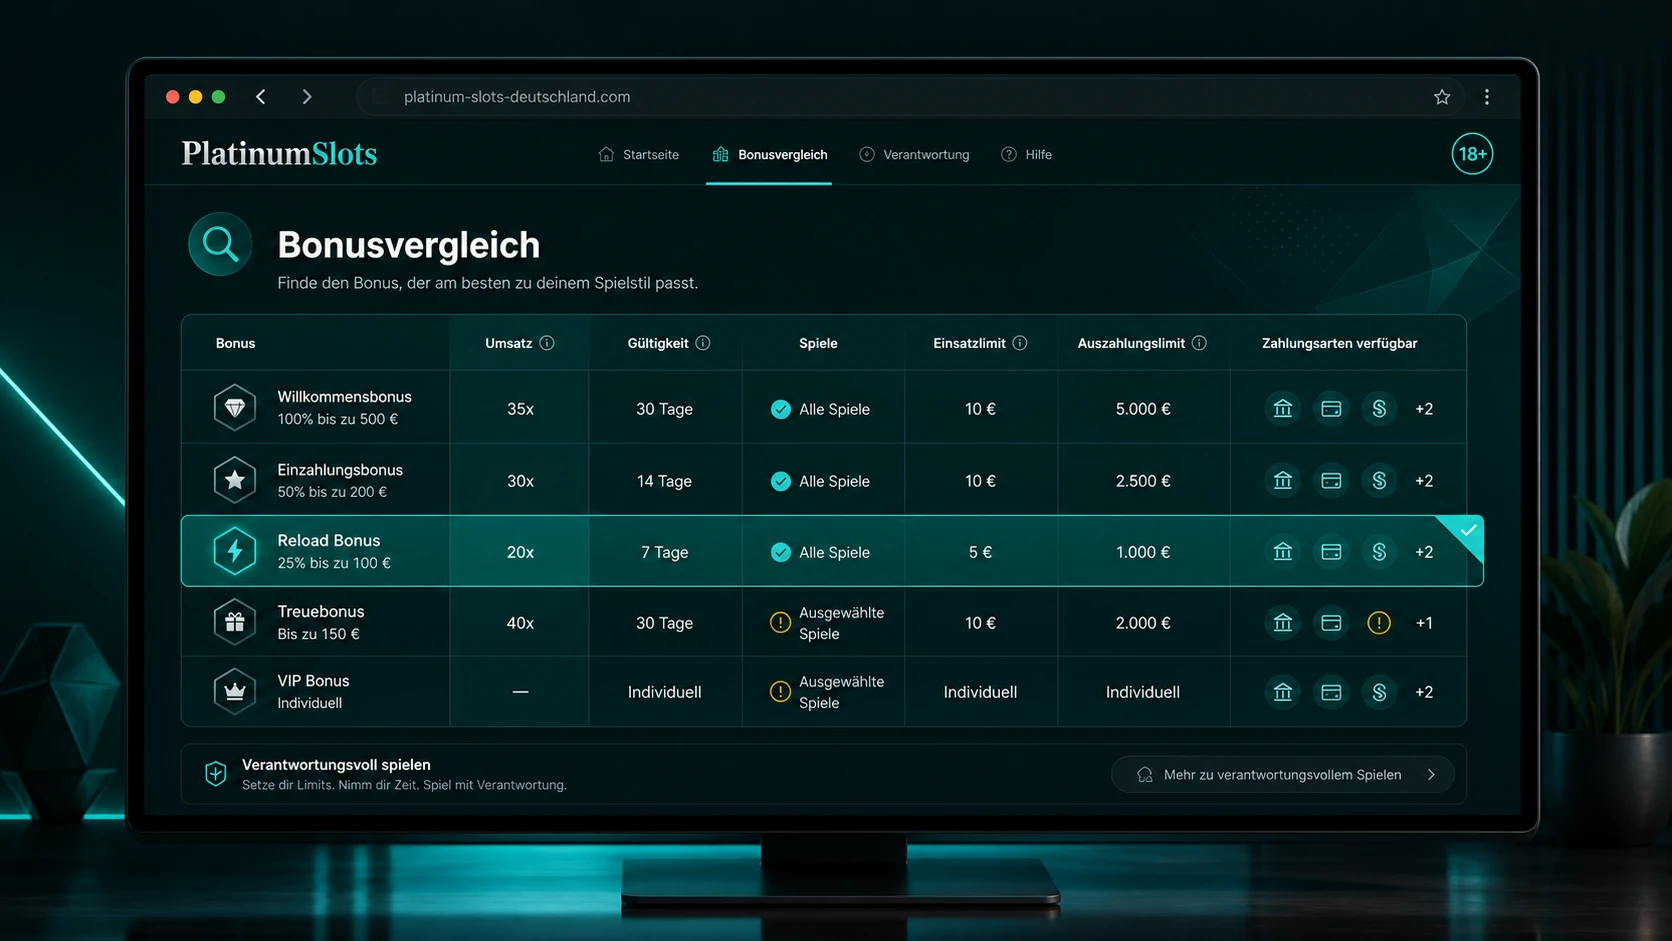Open the Startseite tab
The width and height of the screenshot is (1672, 941).
[x=639, y=154]
